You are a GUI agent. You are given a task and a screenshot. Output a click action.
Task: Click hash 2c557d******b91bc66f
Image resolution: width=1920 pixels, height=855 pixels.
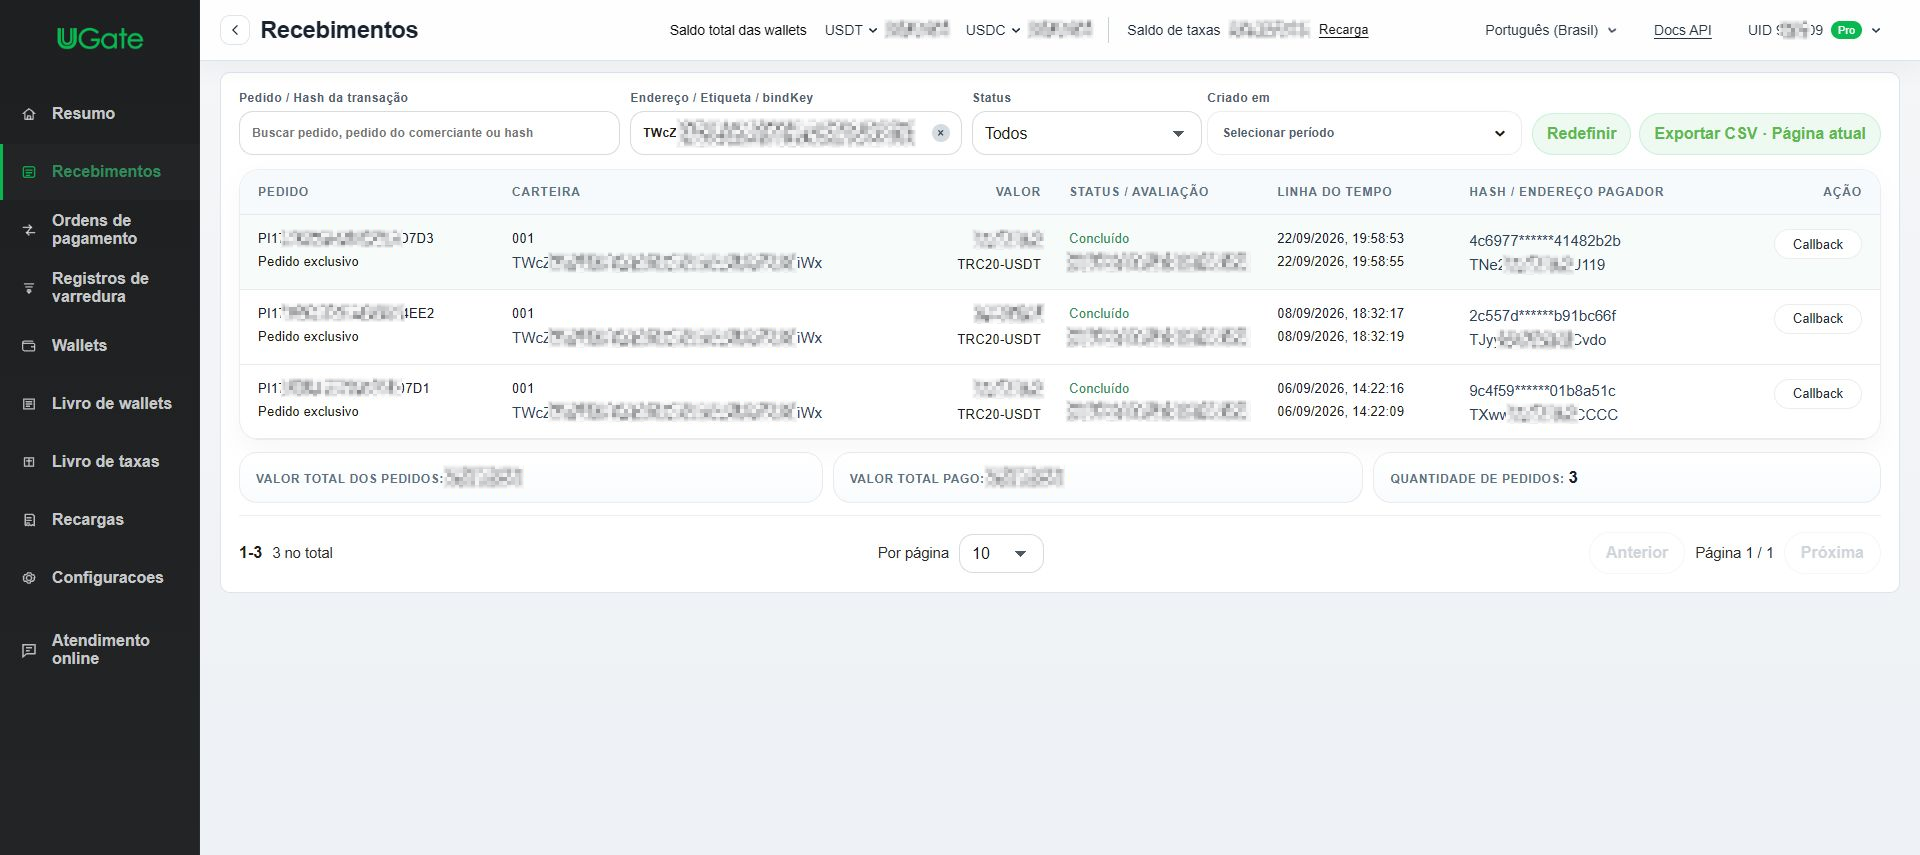pyautogui.click(x=1542, y=316)
